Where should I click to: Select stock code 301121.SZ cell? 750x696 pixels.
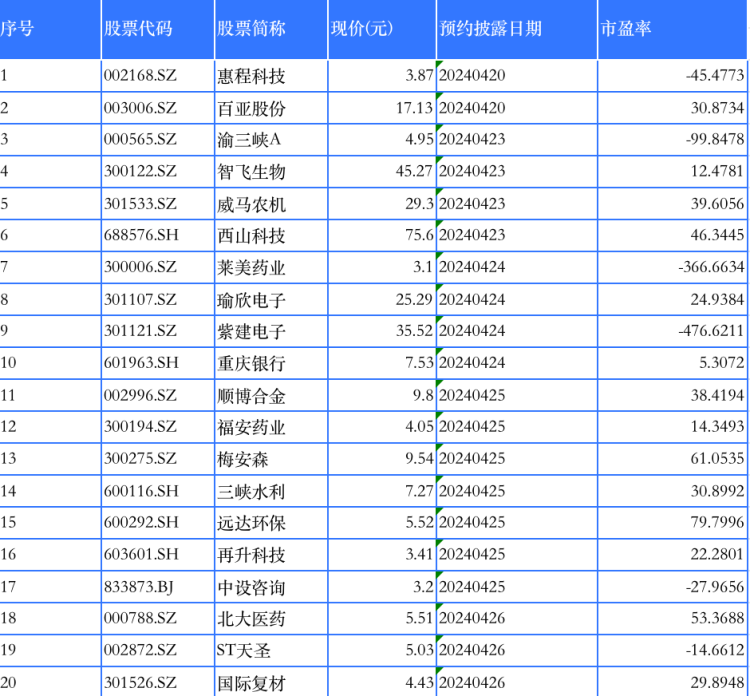[158, 331]
